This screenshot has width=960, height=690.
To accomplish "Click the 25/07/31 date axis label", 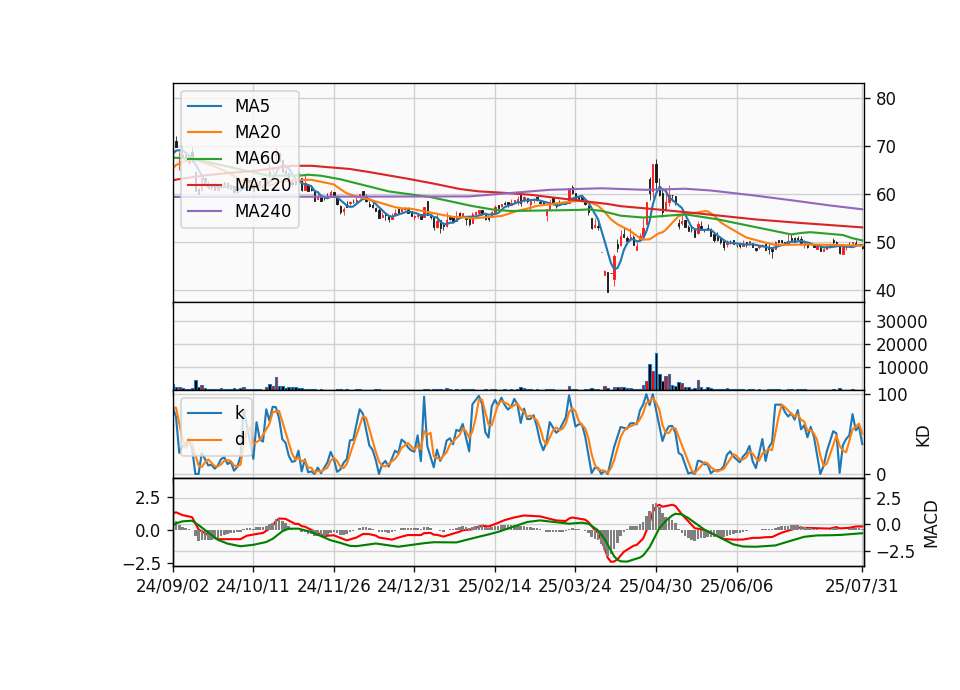I will (861, 586).
